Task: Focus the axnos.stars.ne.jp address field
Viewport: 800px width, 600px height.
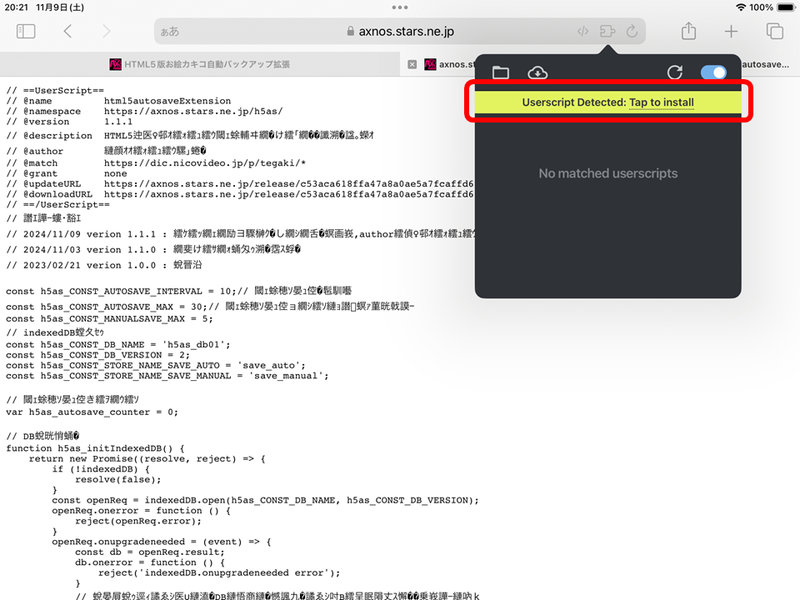Action: point(400,32)
